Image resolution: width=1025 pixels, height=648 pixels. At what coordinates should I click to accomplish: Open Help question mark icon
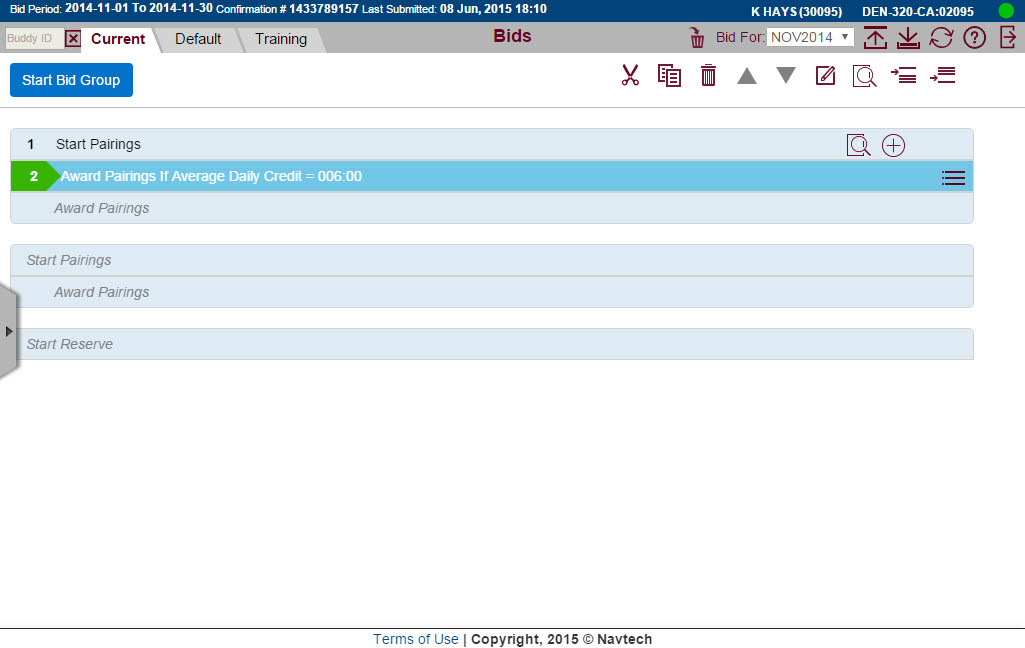point(974,38)
